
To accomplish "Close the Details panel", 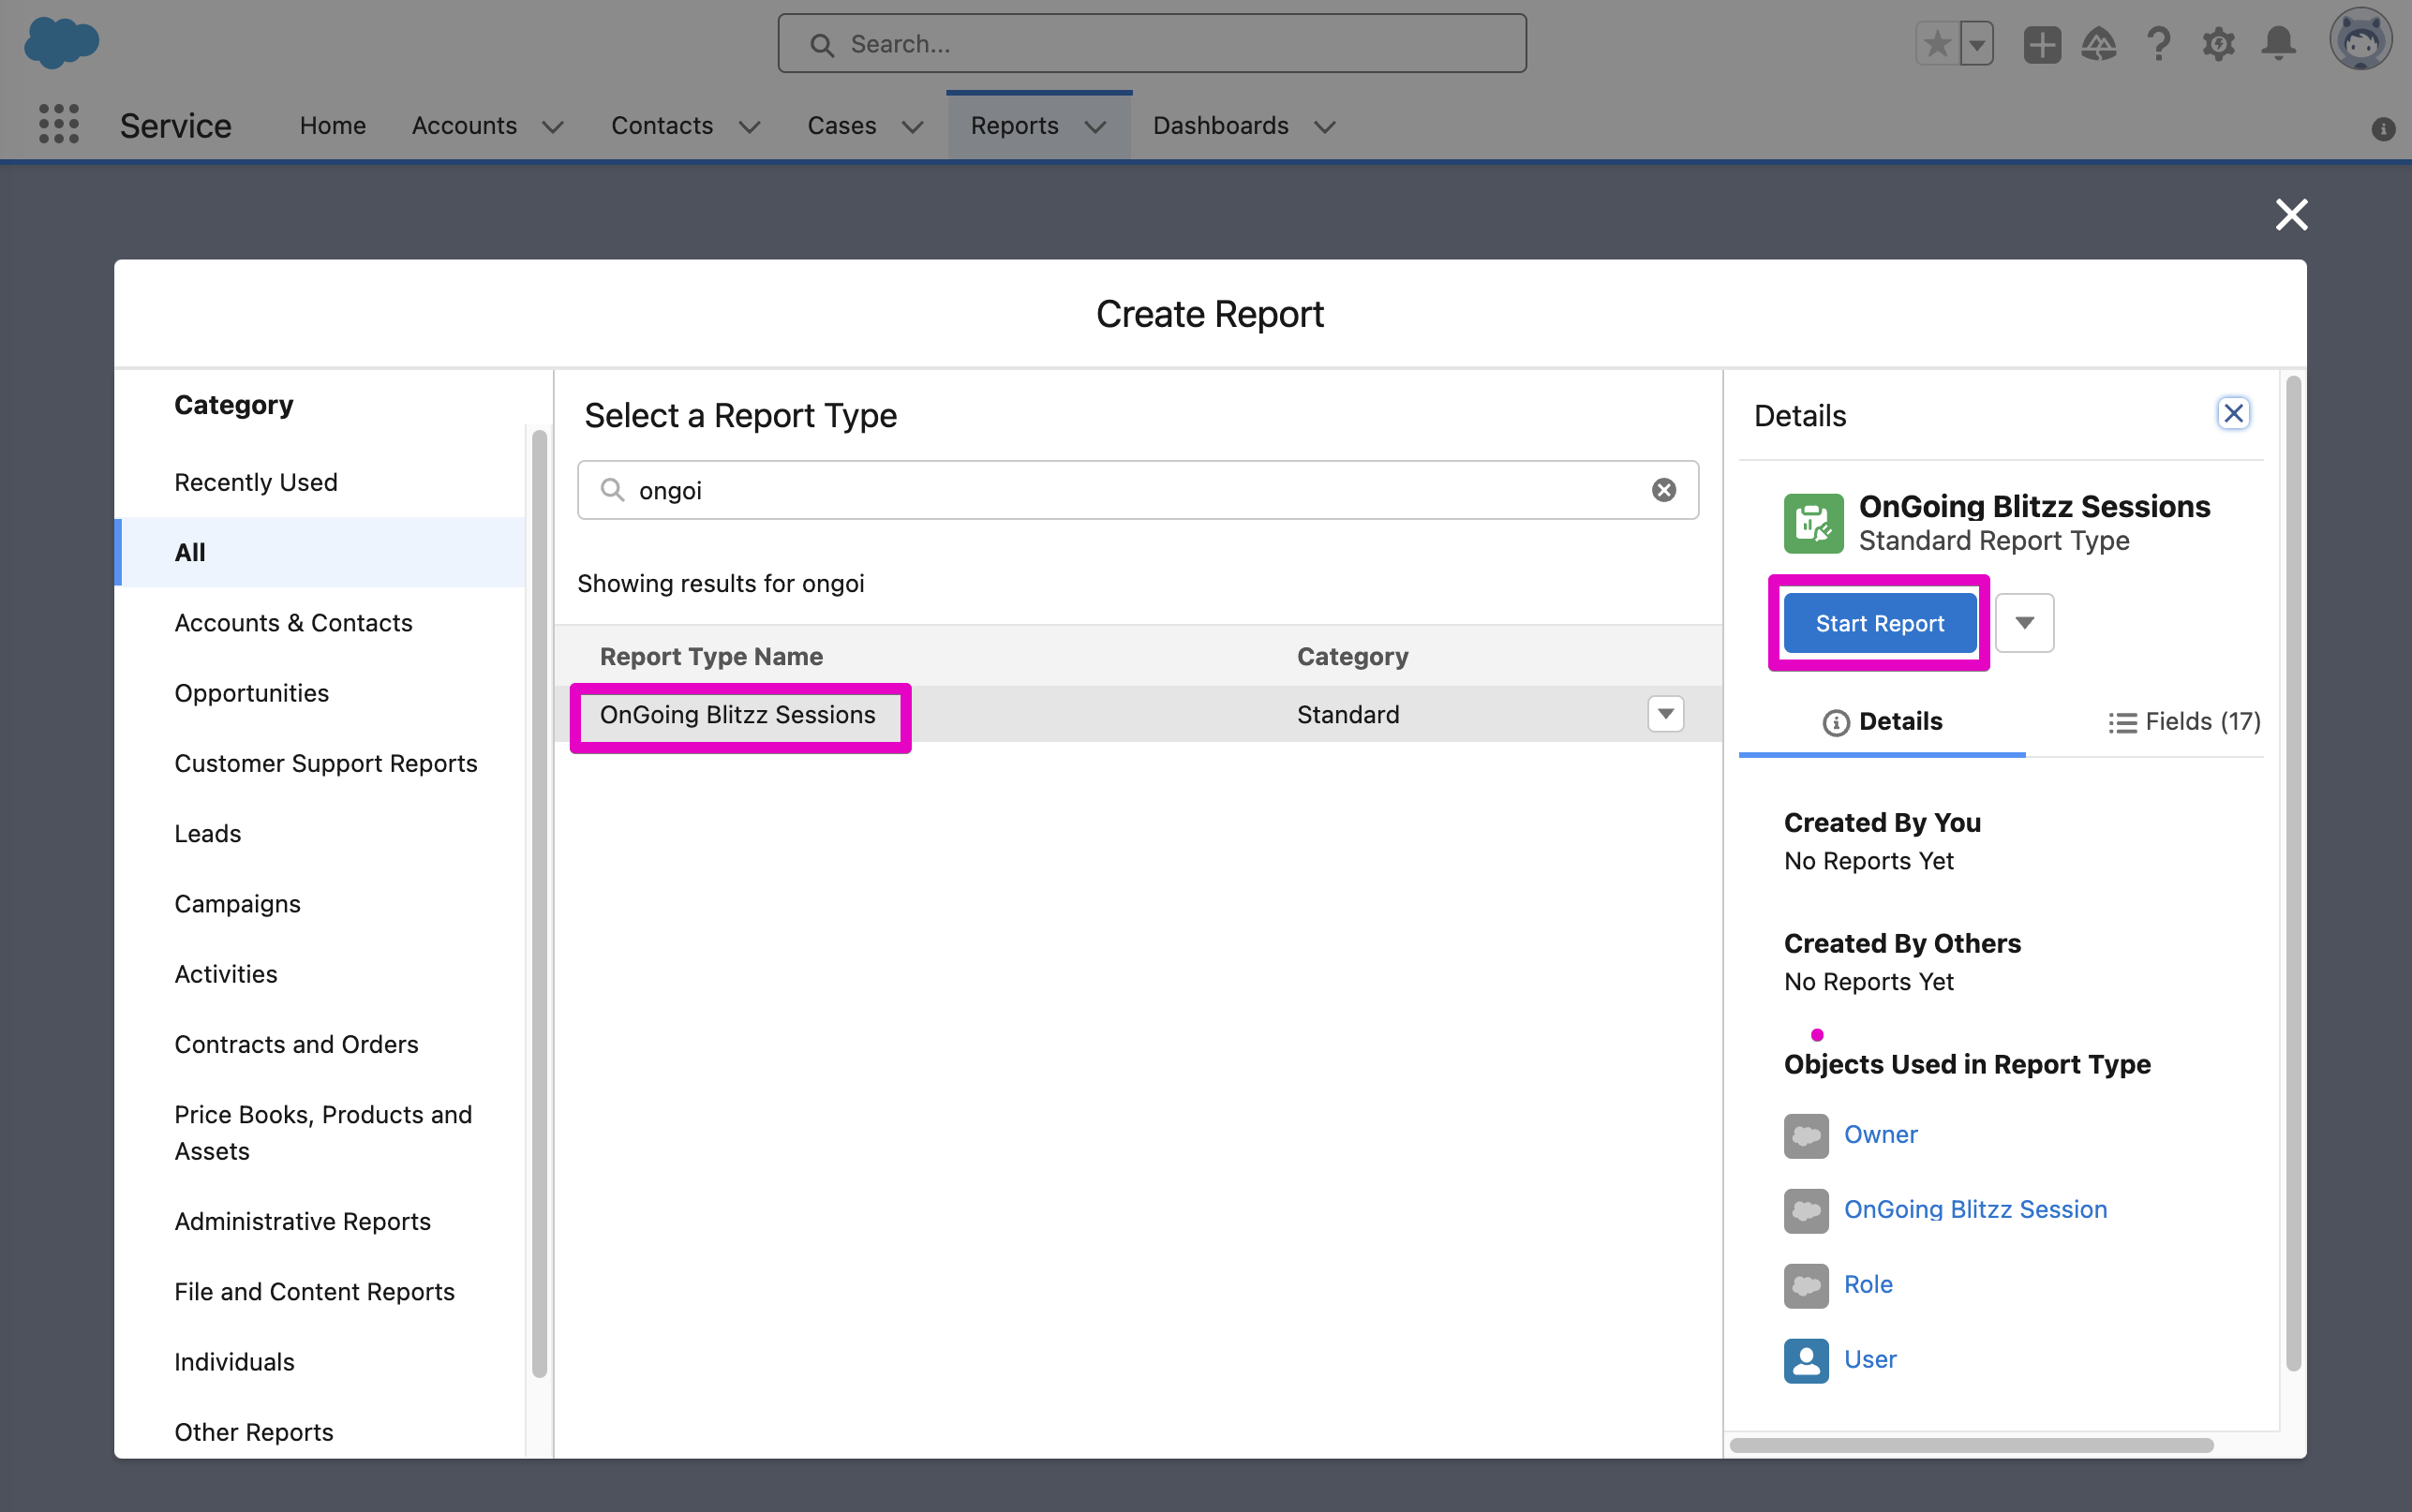I will 2232,413.
